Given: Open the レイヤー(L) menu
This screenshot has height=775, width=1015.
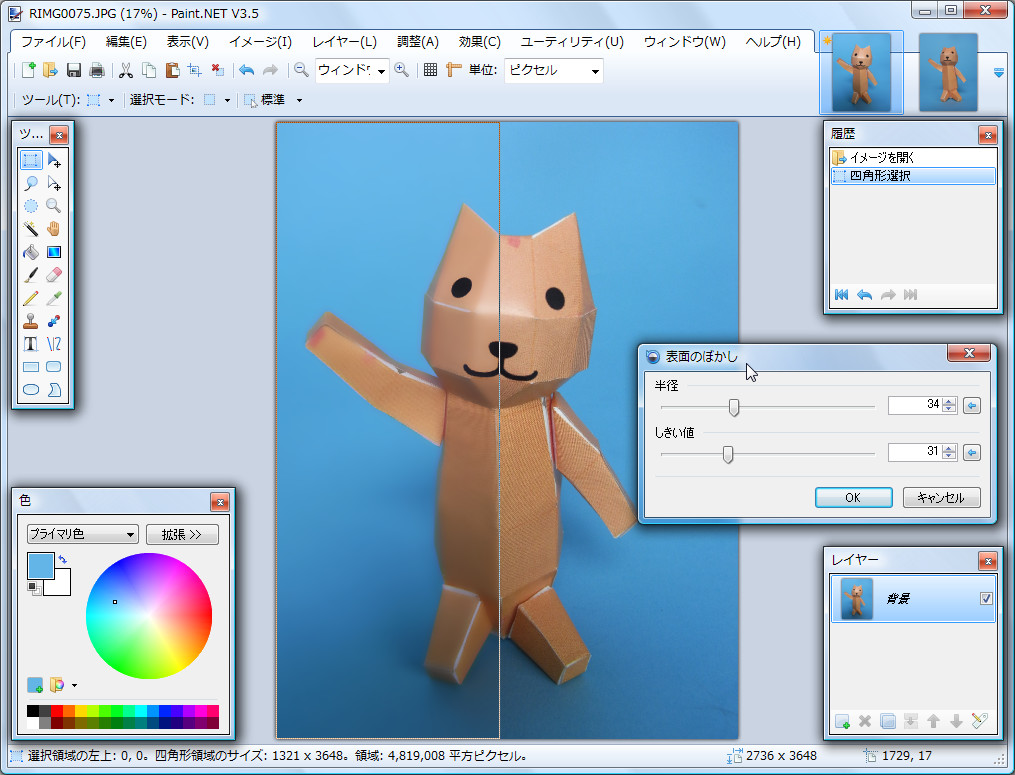Looking at the screenshot, I should pyautogui.click(x=344, y=42).
